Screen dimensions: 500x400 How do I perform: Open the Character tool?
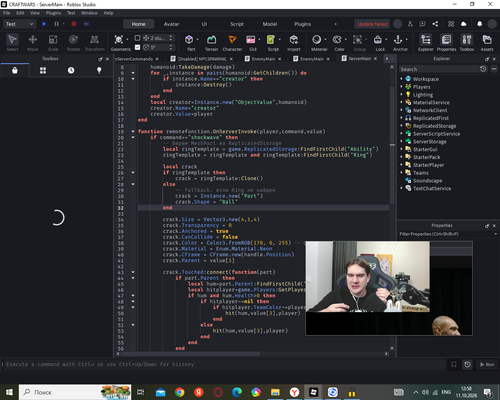tap(232, 42)
